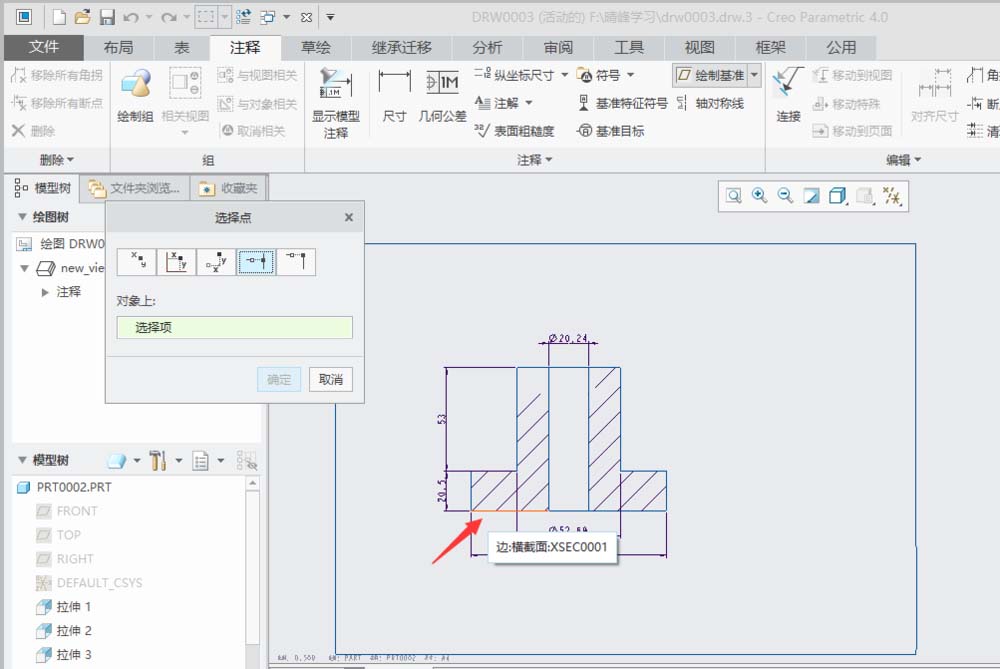Expand the 符号 dropdown arrow
The image size is (1000, 669).
[x=631, y=75]
